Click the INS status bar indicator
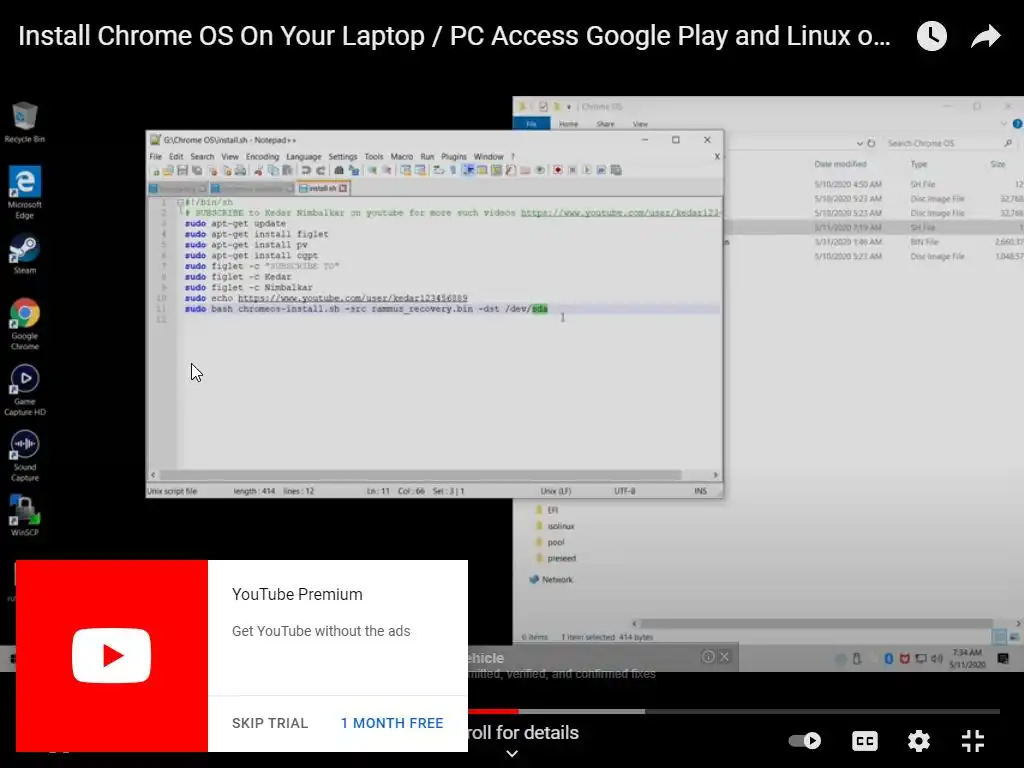 (x=700, y=491)
